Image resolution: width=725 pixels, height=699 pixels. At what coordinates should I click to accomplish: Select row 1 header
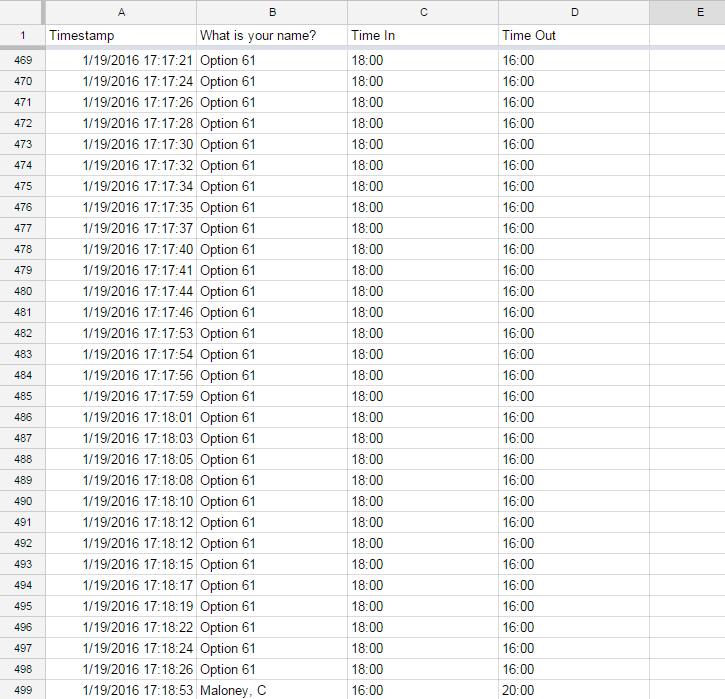[23, 36]
